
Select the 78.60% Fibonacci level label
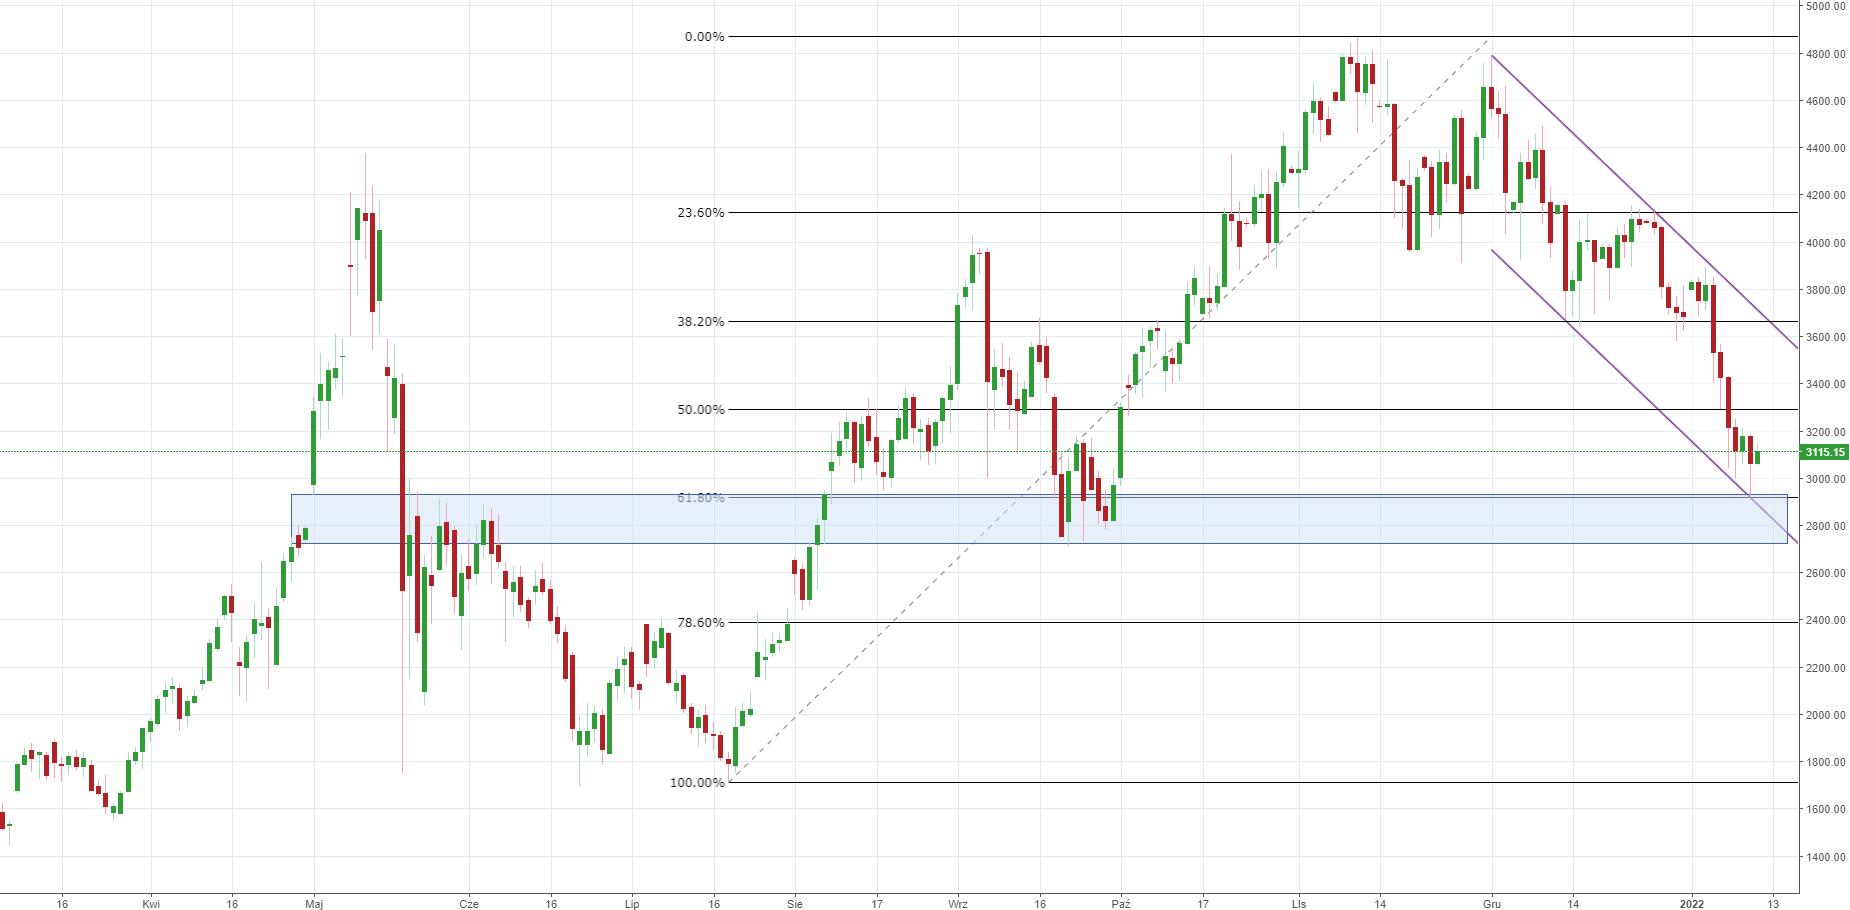[x=701, y=623]
